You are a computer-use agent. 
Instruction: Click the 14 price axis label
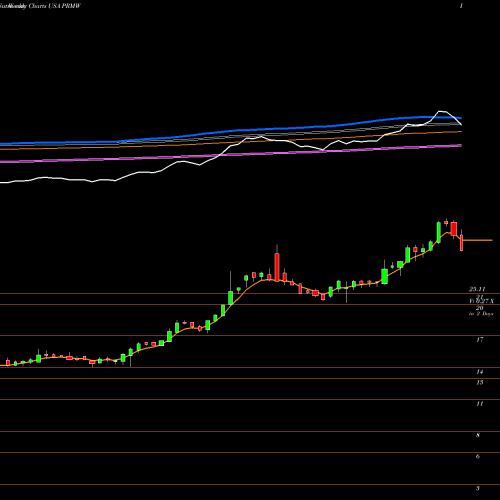click(480, 372)
